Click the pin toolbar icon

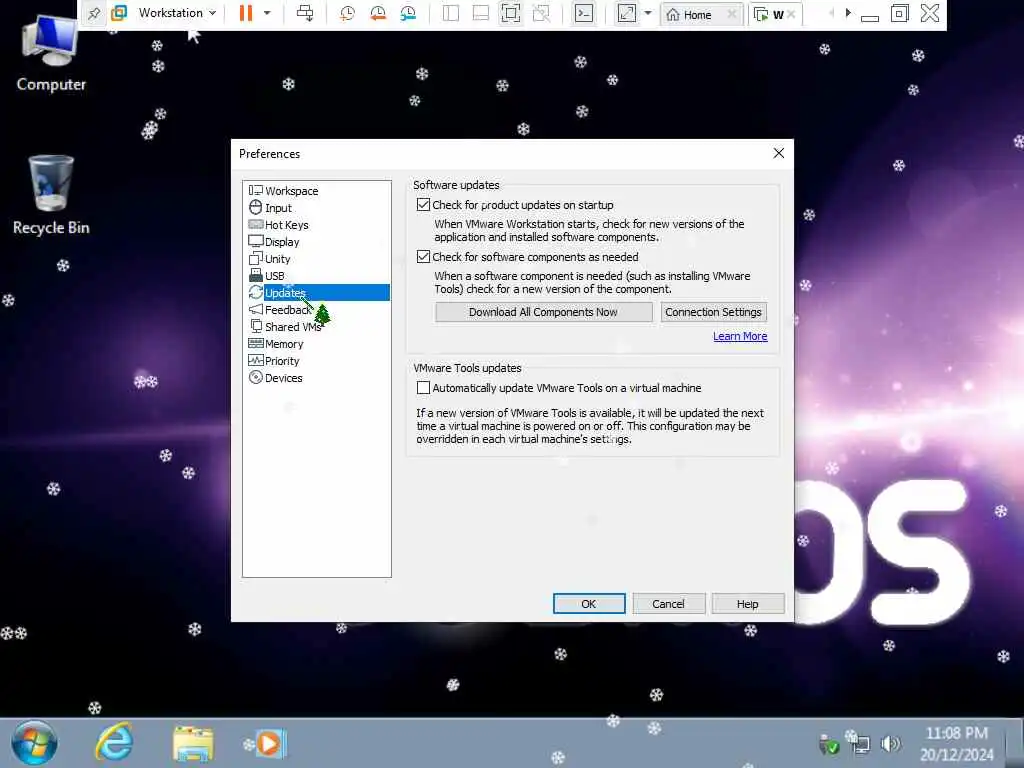pos(94,13)
